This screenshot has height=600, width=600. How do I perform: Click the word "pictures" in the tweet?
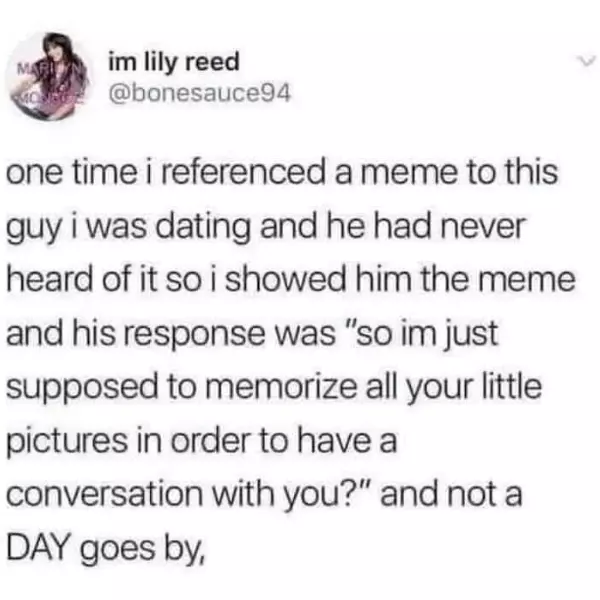[x=67, y=442]
